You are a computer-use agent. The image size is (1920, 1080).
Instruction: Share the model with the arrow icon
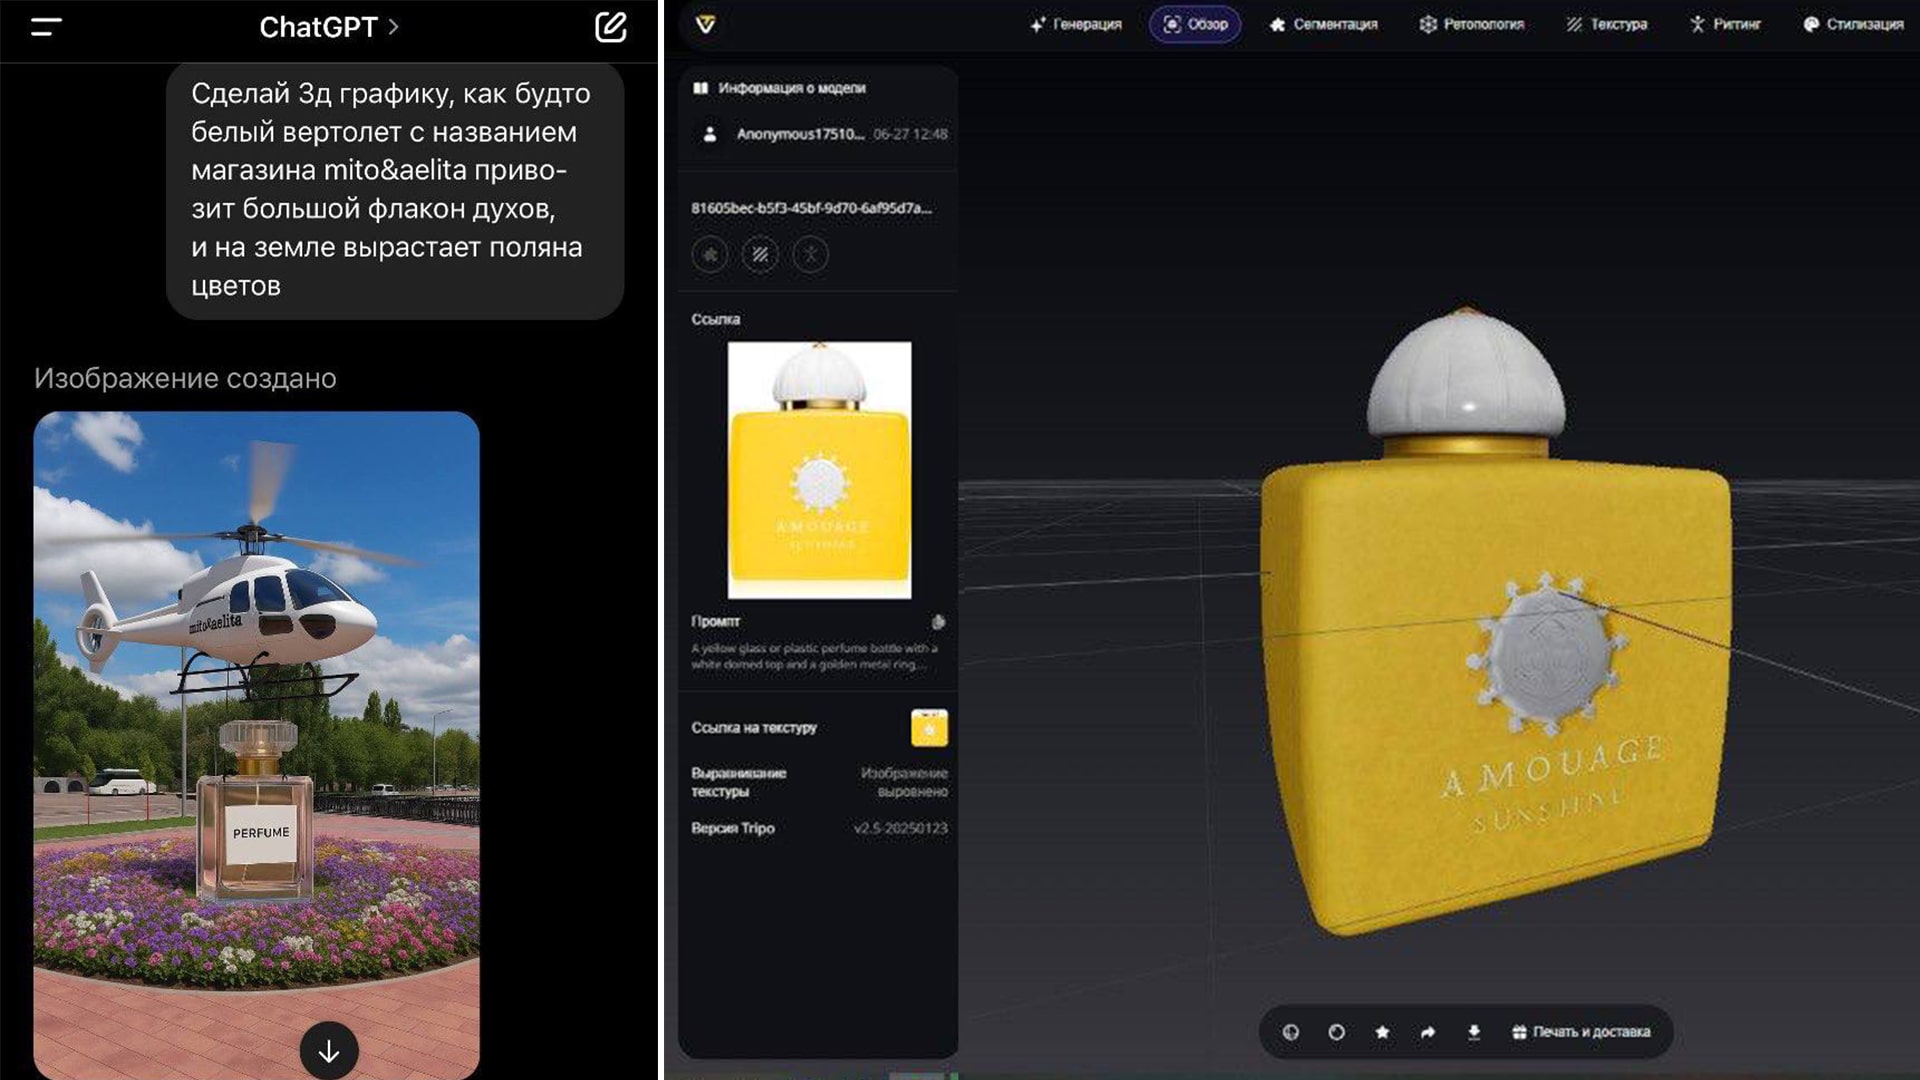coord(1428,1032)
